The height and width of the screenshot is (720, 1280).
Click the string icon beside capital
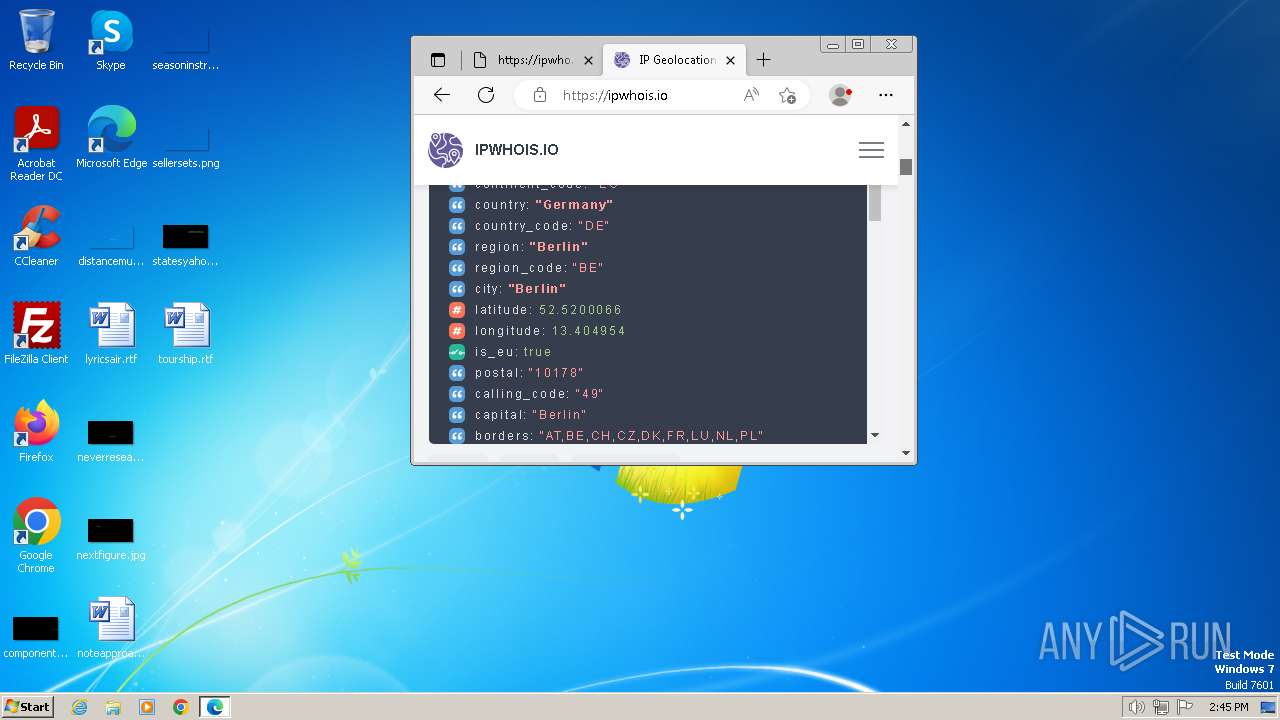(457, 415)
